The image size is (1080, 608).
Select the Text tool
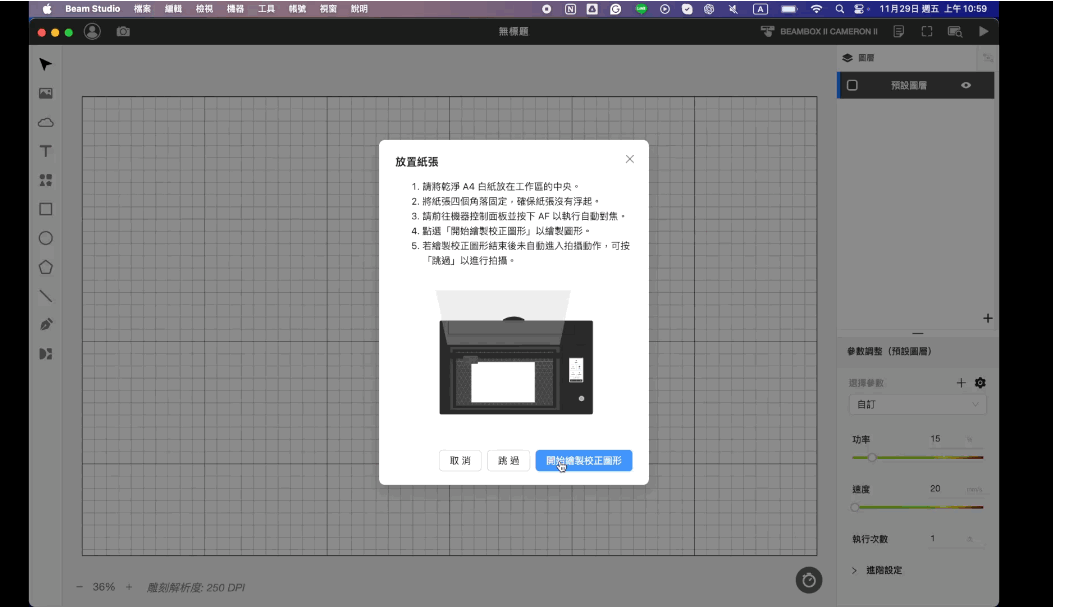(x=45, y=151)
